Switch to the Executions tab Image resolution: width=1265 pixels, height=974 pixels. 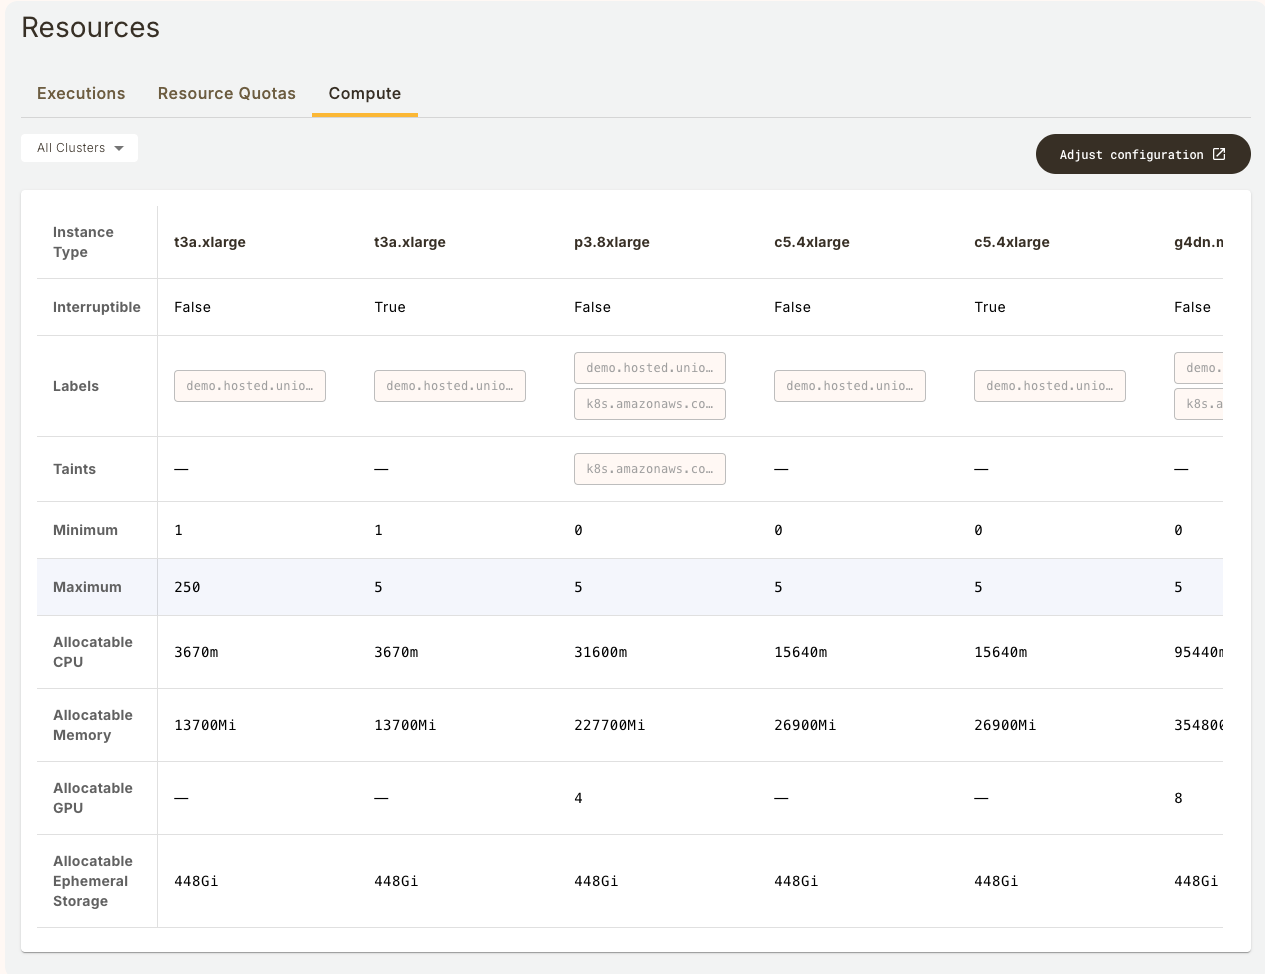(81, 93)
